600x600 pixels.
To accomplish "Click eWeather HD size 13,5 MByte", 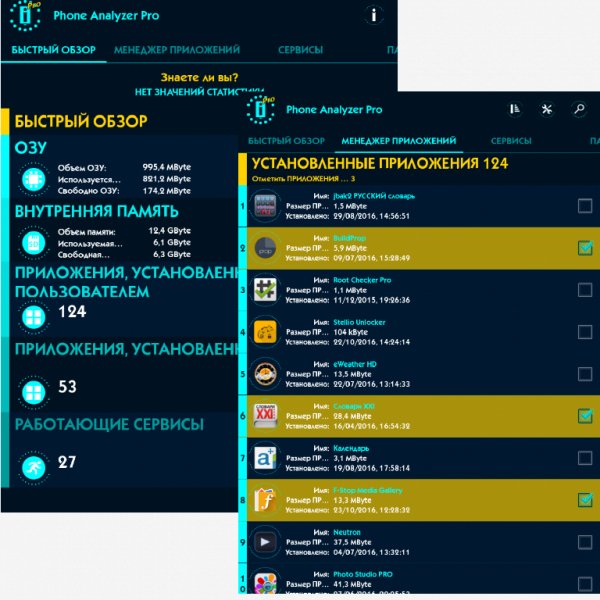I will (x=352, y=374).
